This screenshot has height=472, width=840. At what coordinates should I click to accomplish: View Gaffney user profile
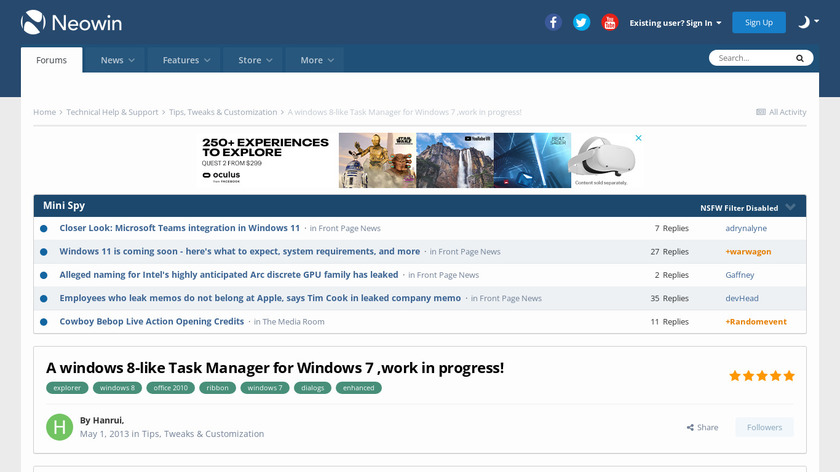(x=739, y=275)
